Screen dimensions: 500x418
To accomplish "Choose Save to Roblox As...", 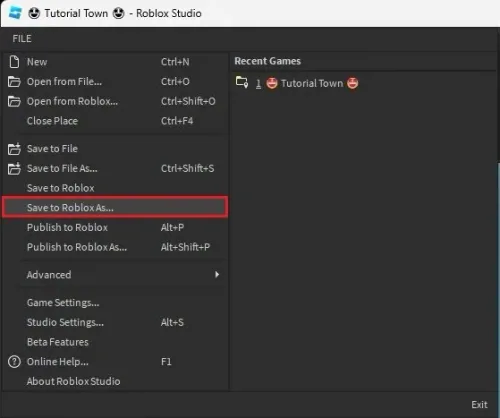I will (x=115, y=207).
